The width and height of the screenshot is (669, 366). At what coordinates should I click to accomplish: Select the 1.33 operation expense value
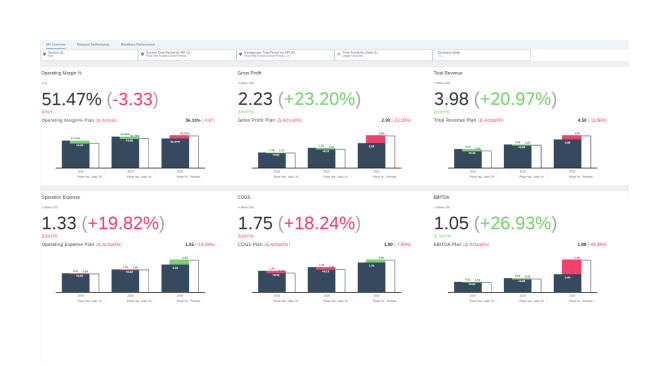click(59, 223)
